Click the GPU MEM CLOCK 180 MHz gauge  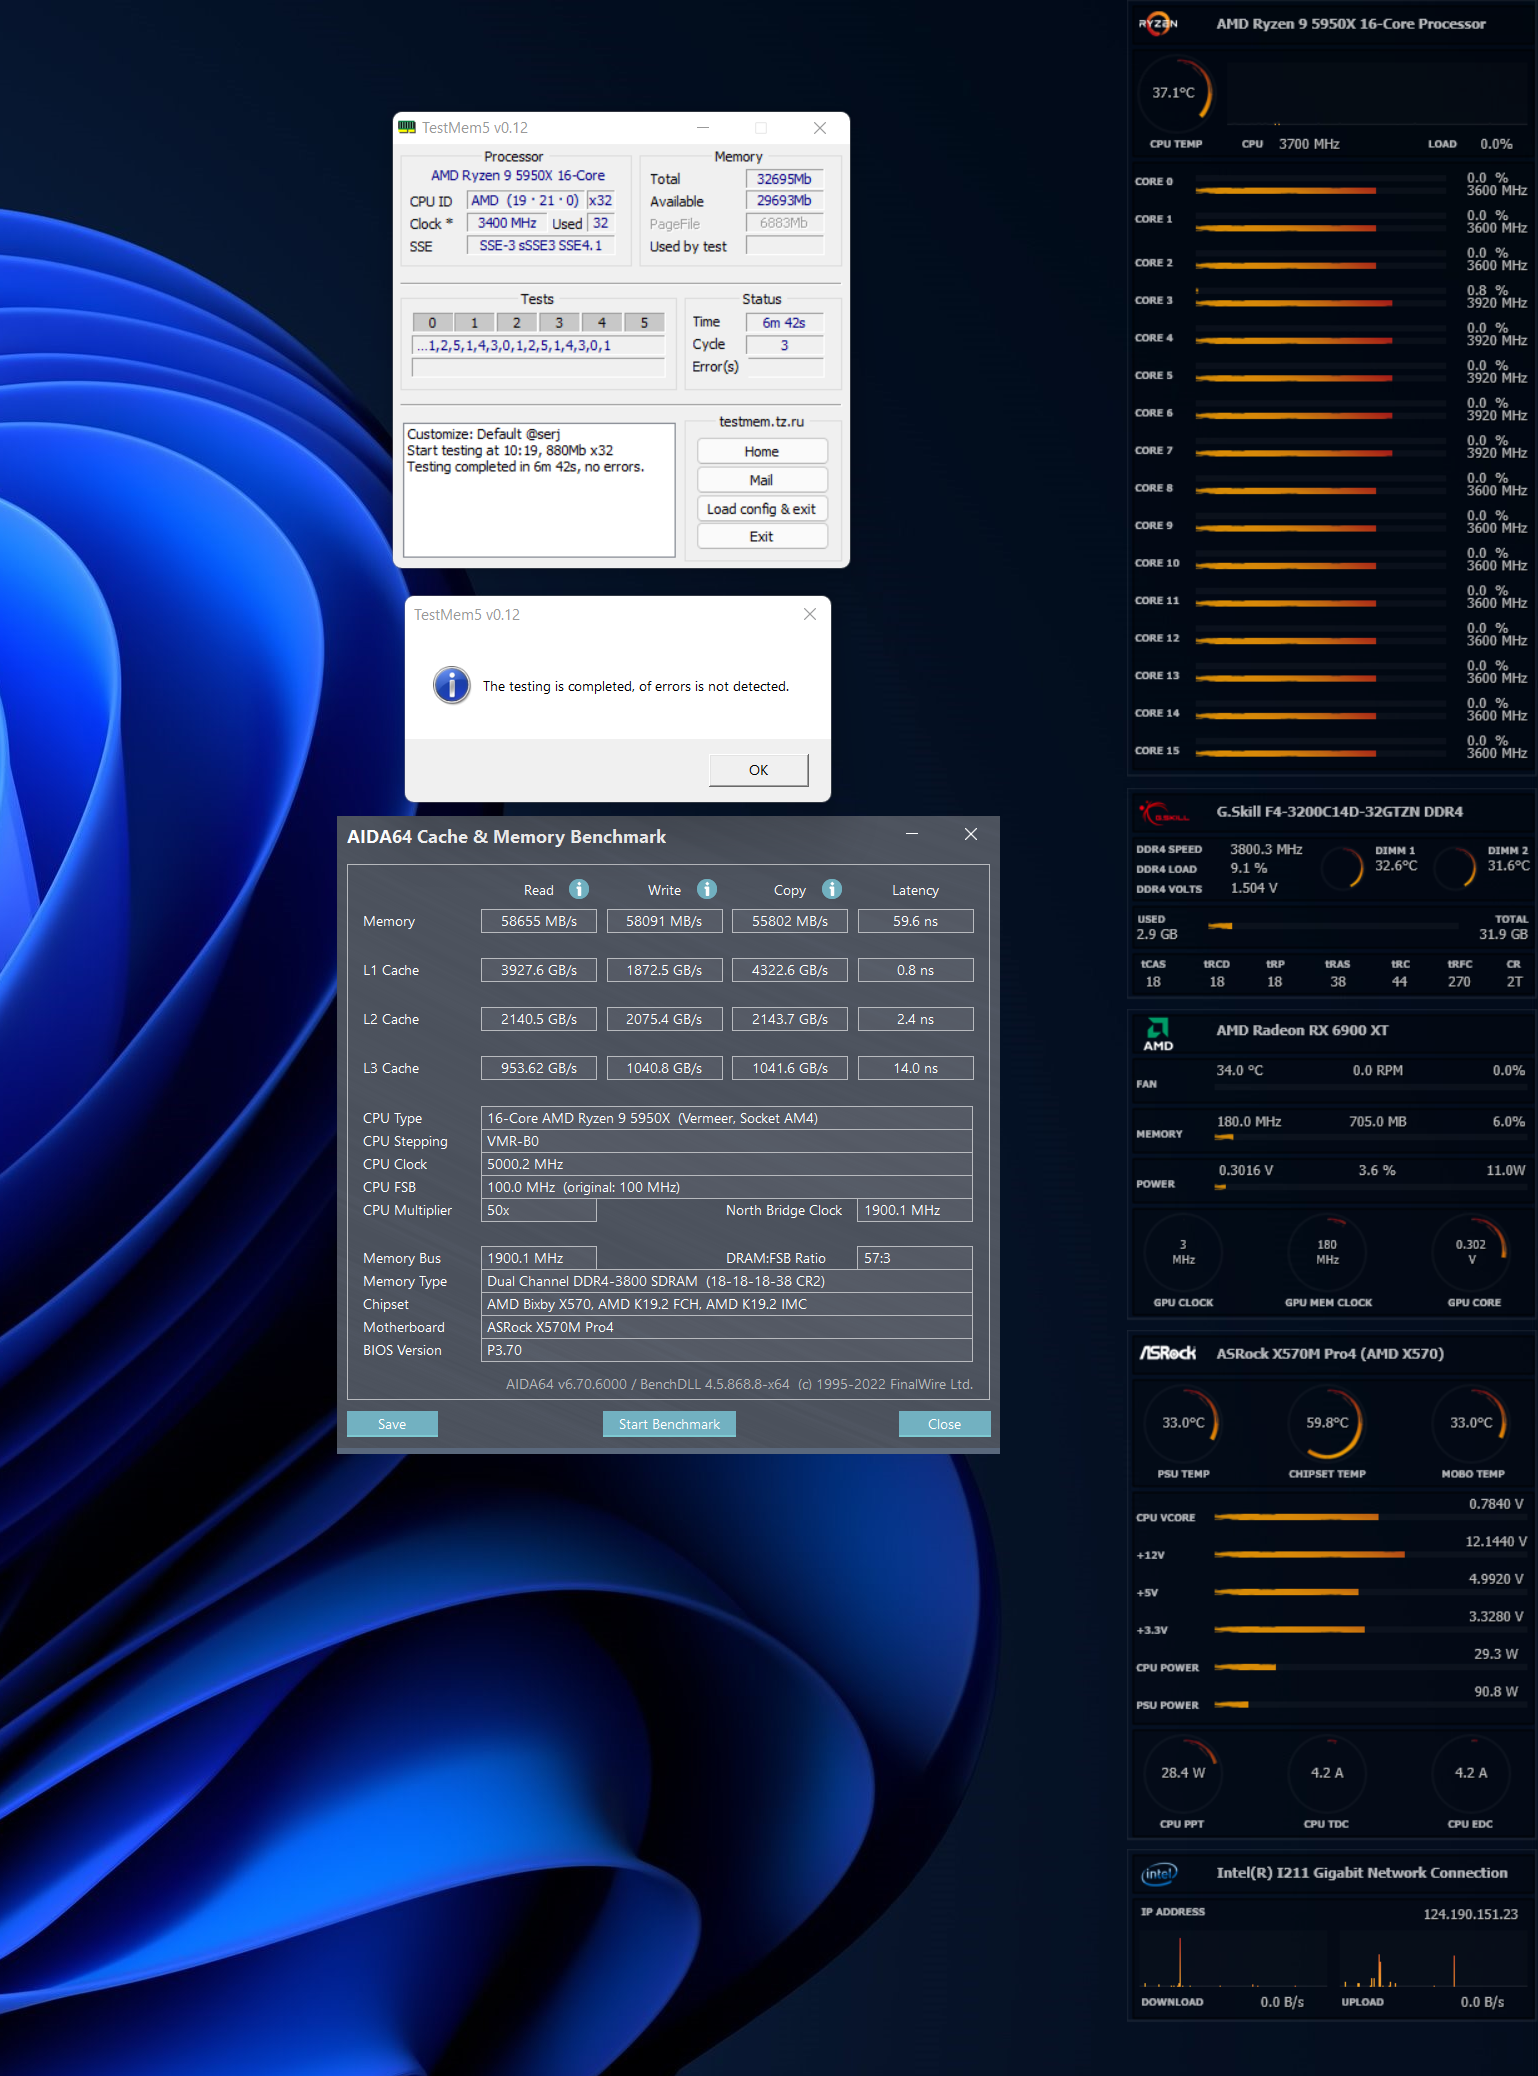coord(1327,1251)
